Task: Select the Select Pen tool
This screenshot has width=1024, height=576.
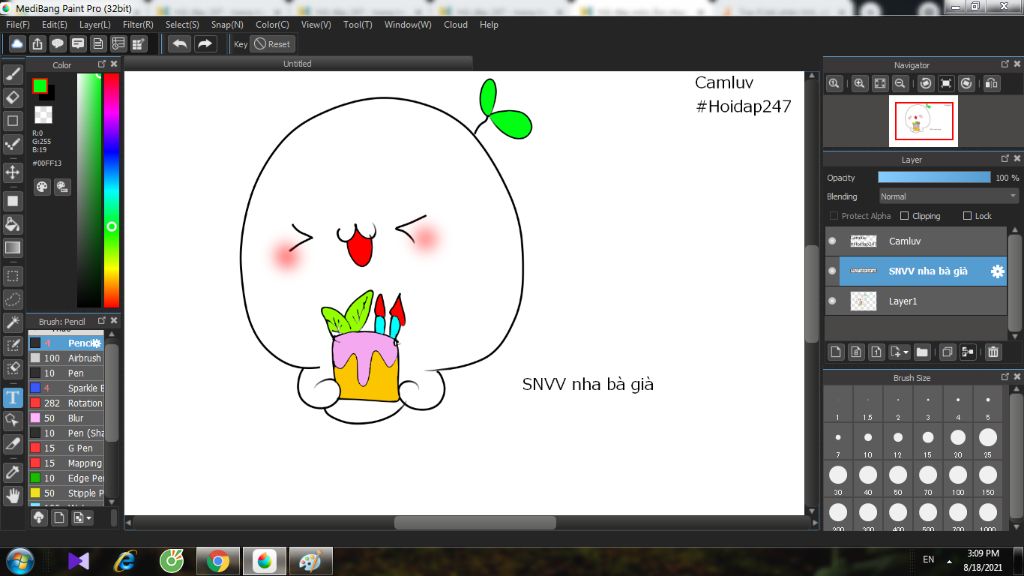Action: (12, 345)
